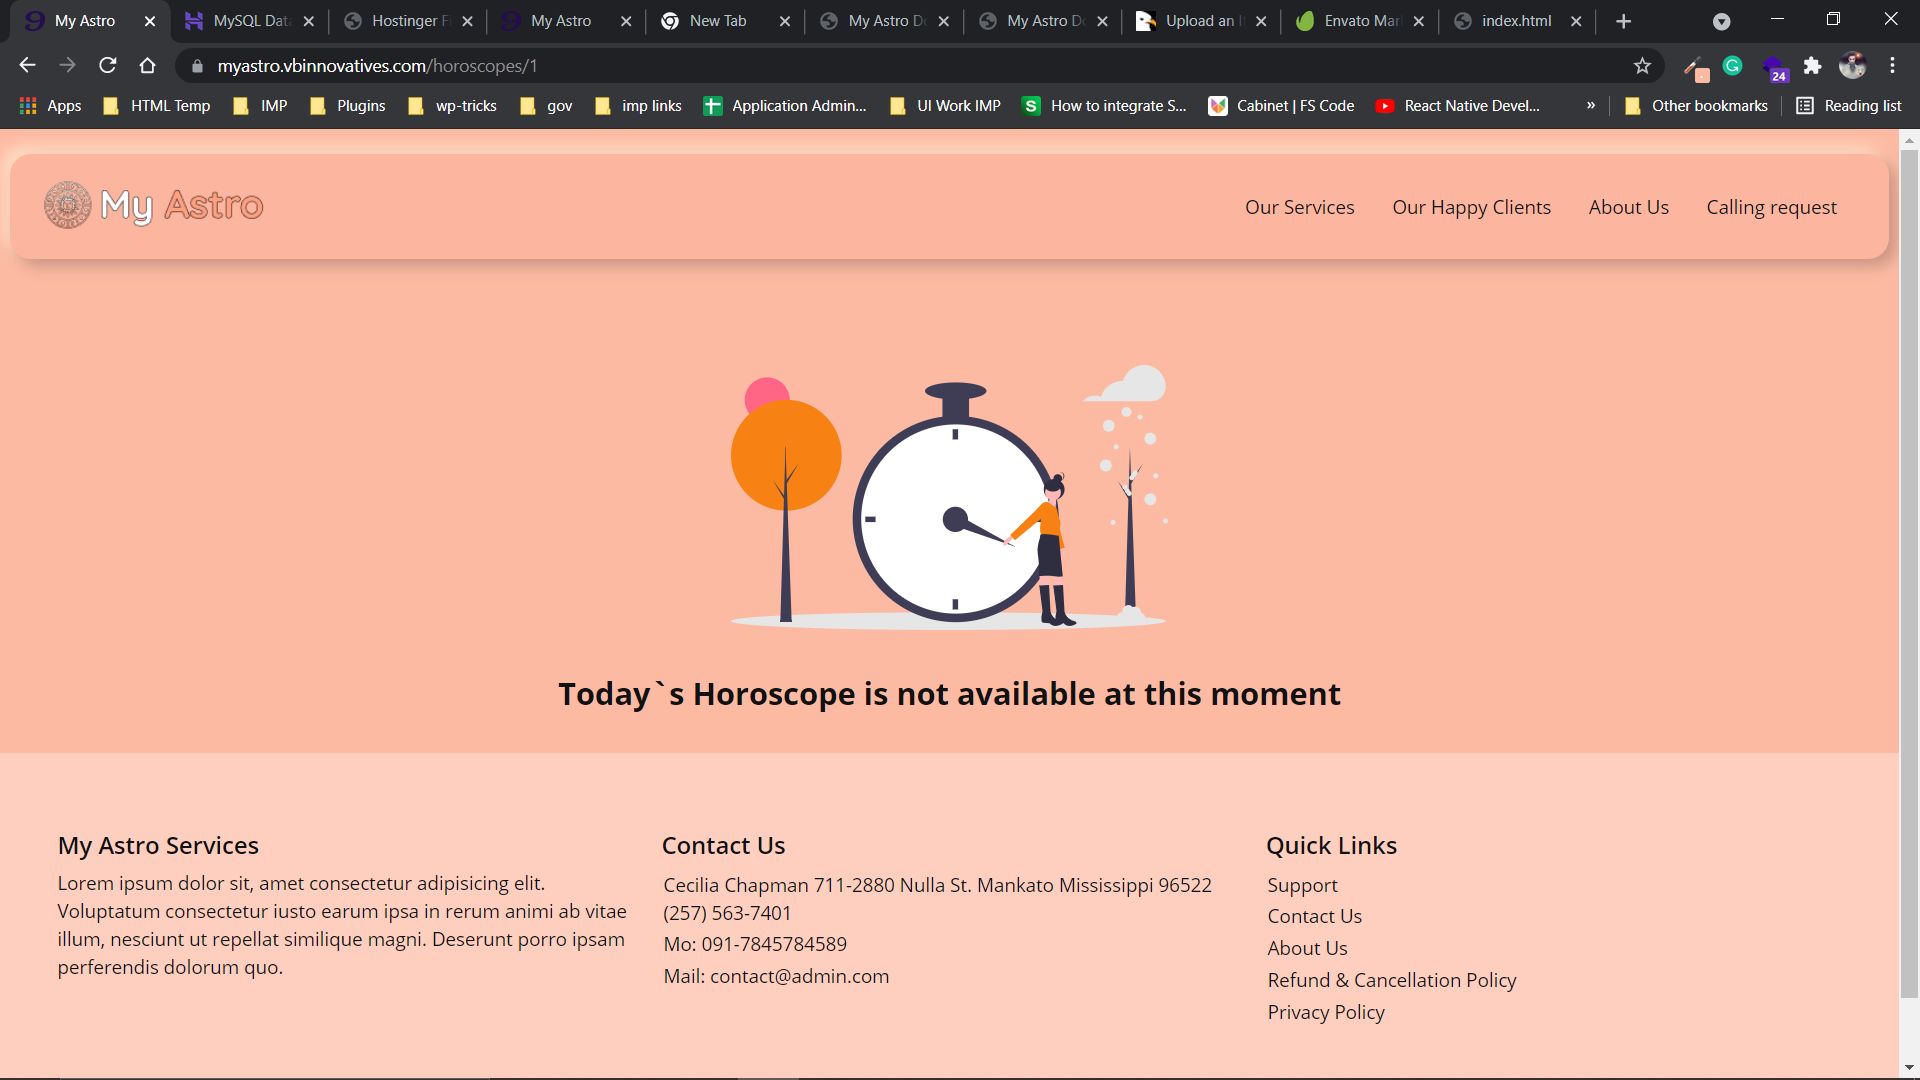Open the Apps grid shortcut
This screenshot has height=1080, width=1920.
50,106
